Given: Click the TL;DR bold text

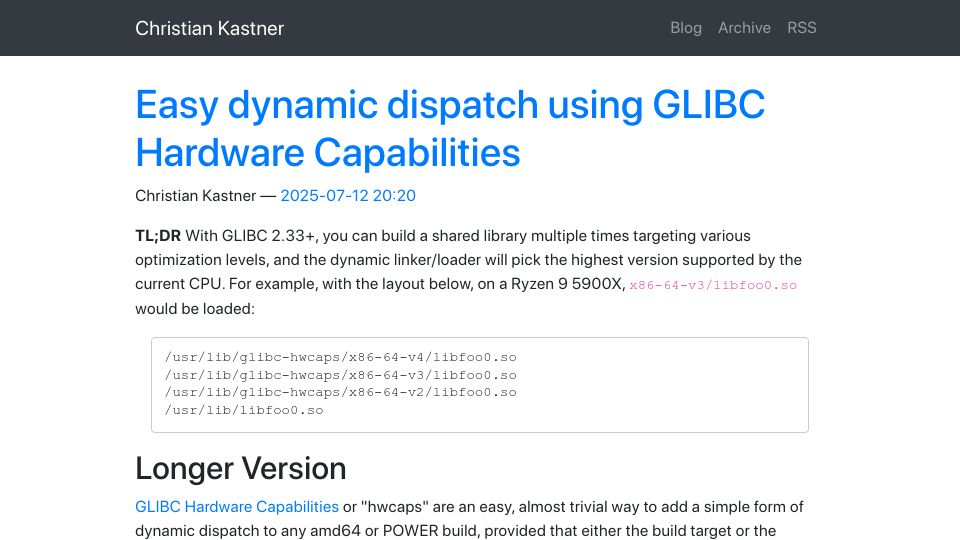Looking at the screenshot, I should click(x=158, y=236).
